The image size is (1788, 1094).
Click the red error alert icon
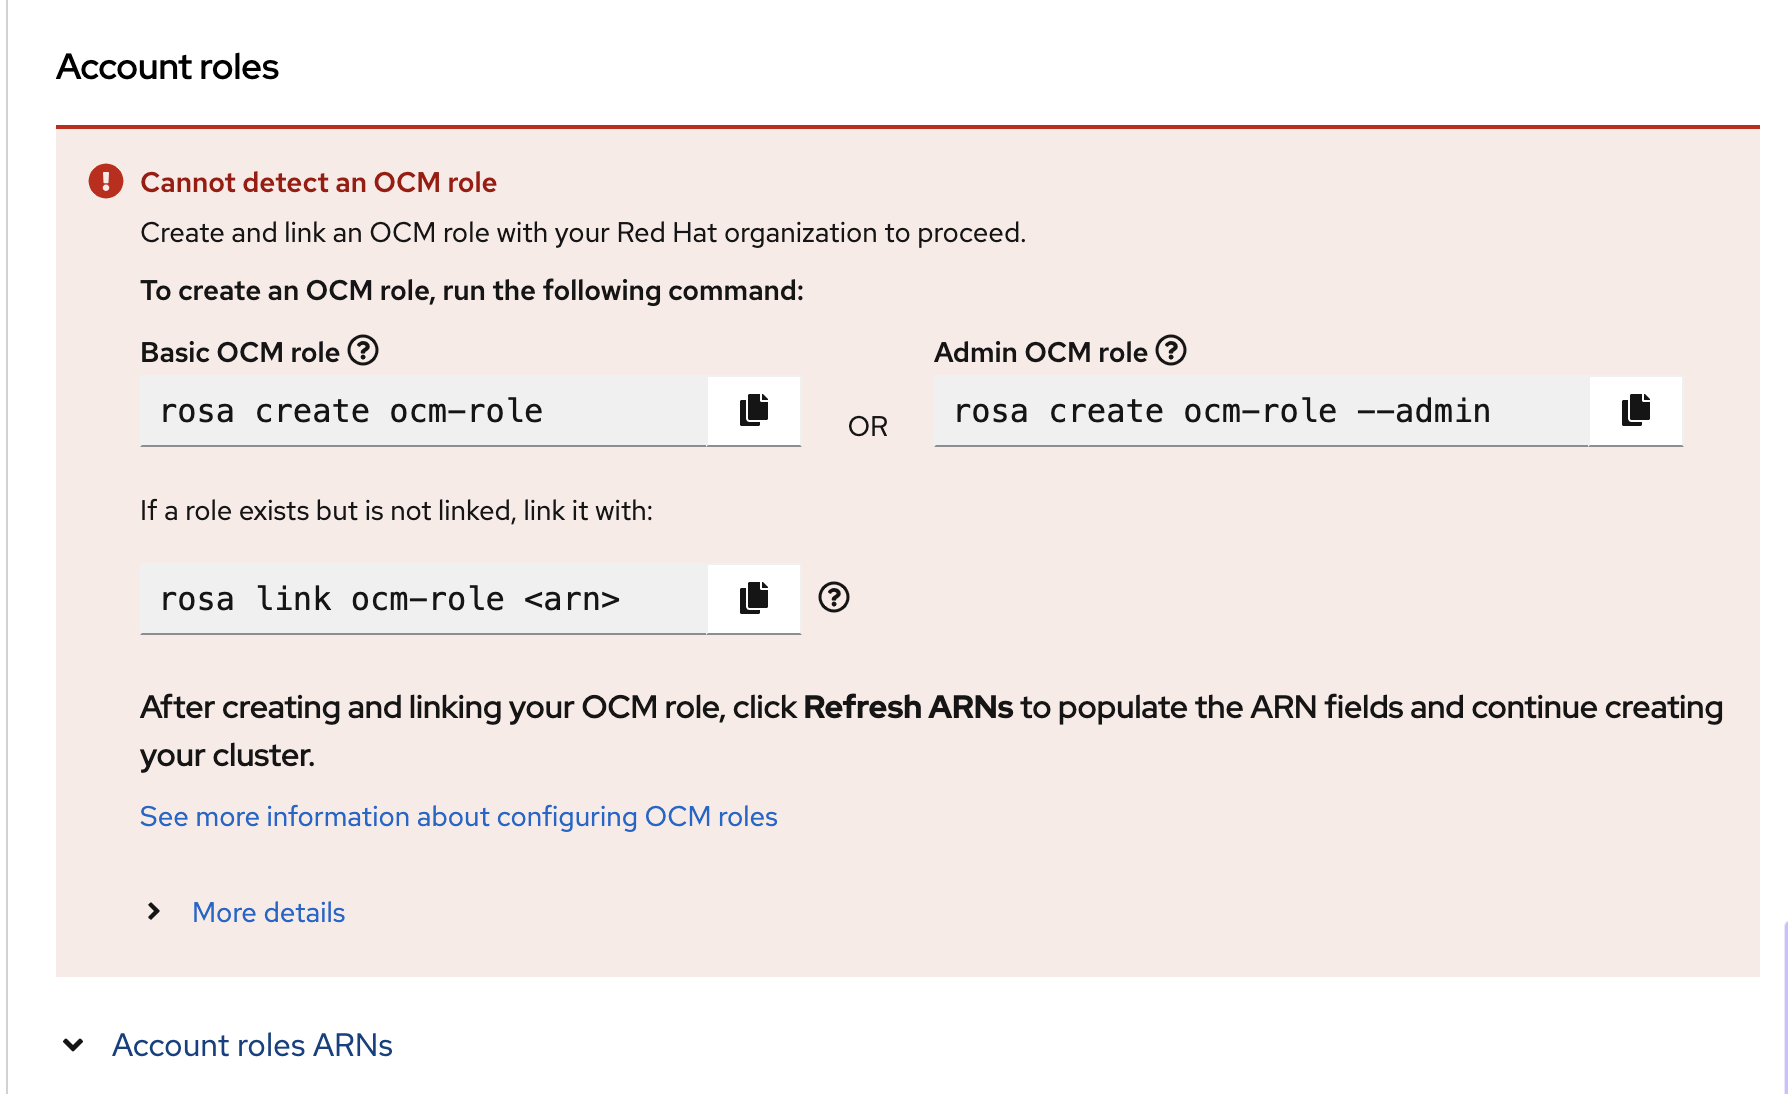[x=106, y=182]
